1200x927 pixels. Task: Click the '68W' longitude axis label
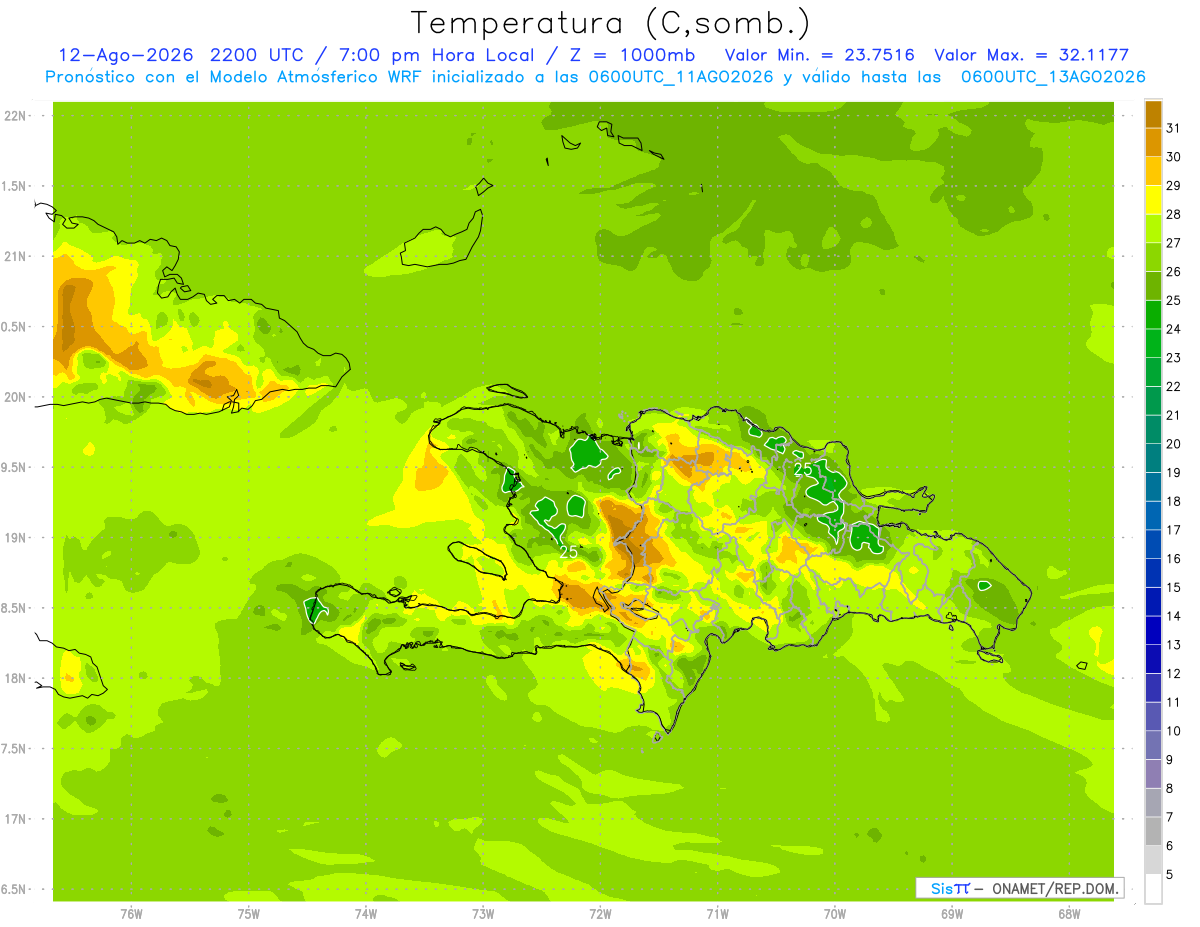click(1069, 913)
